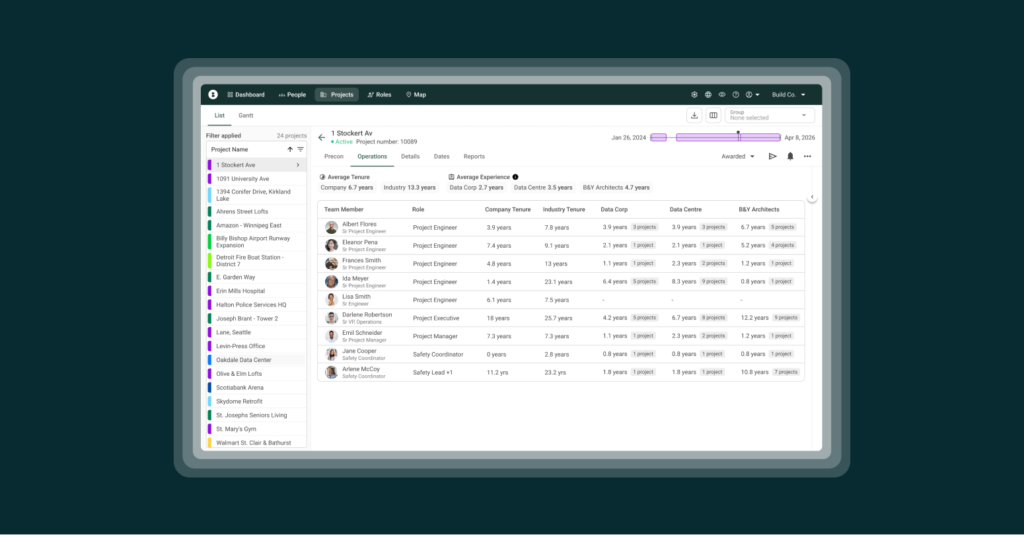Open the Awarded status dropdown

click(738, 157)
